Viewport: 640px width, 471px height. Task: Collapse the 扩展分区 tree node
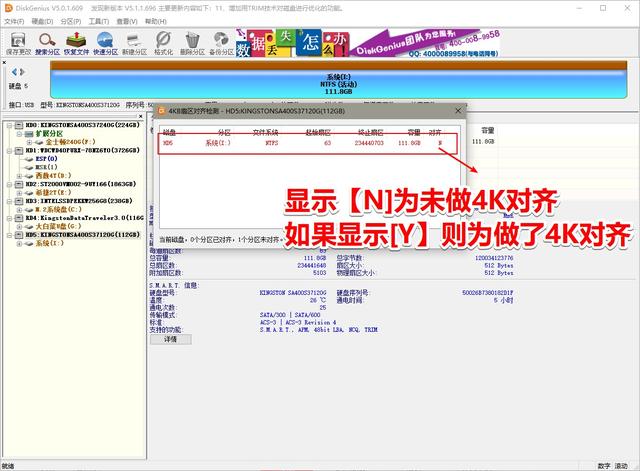(x=19, y=133)
